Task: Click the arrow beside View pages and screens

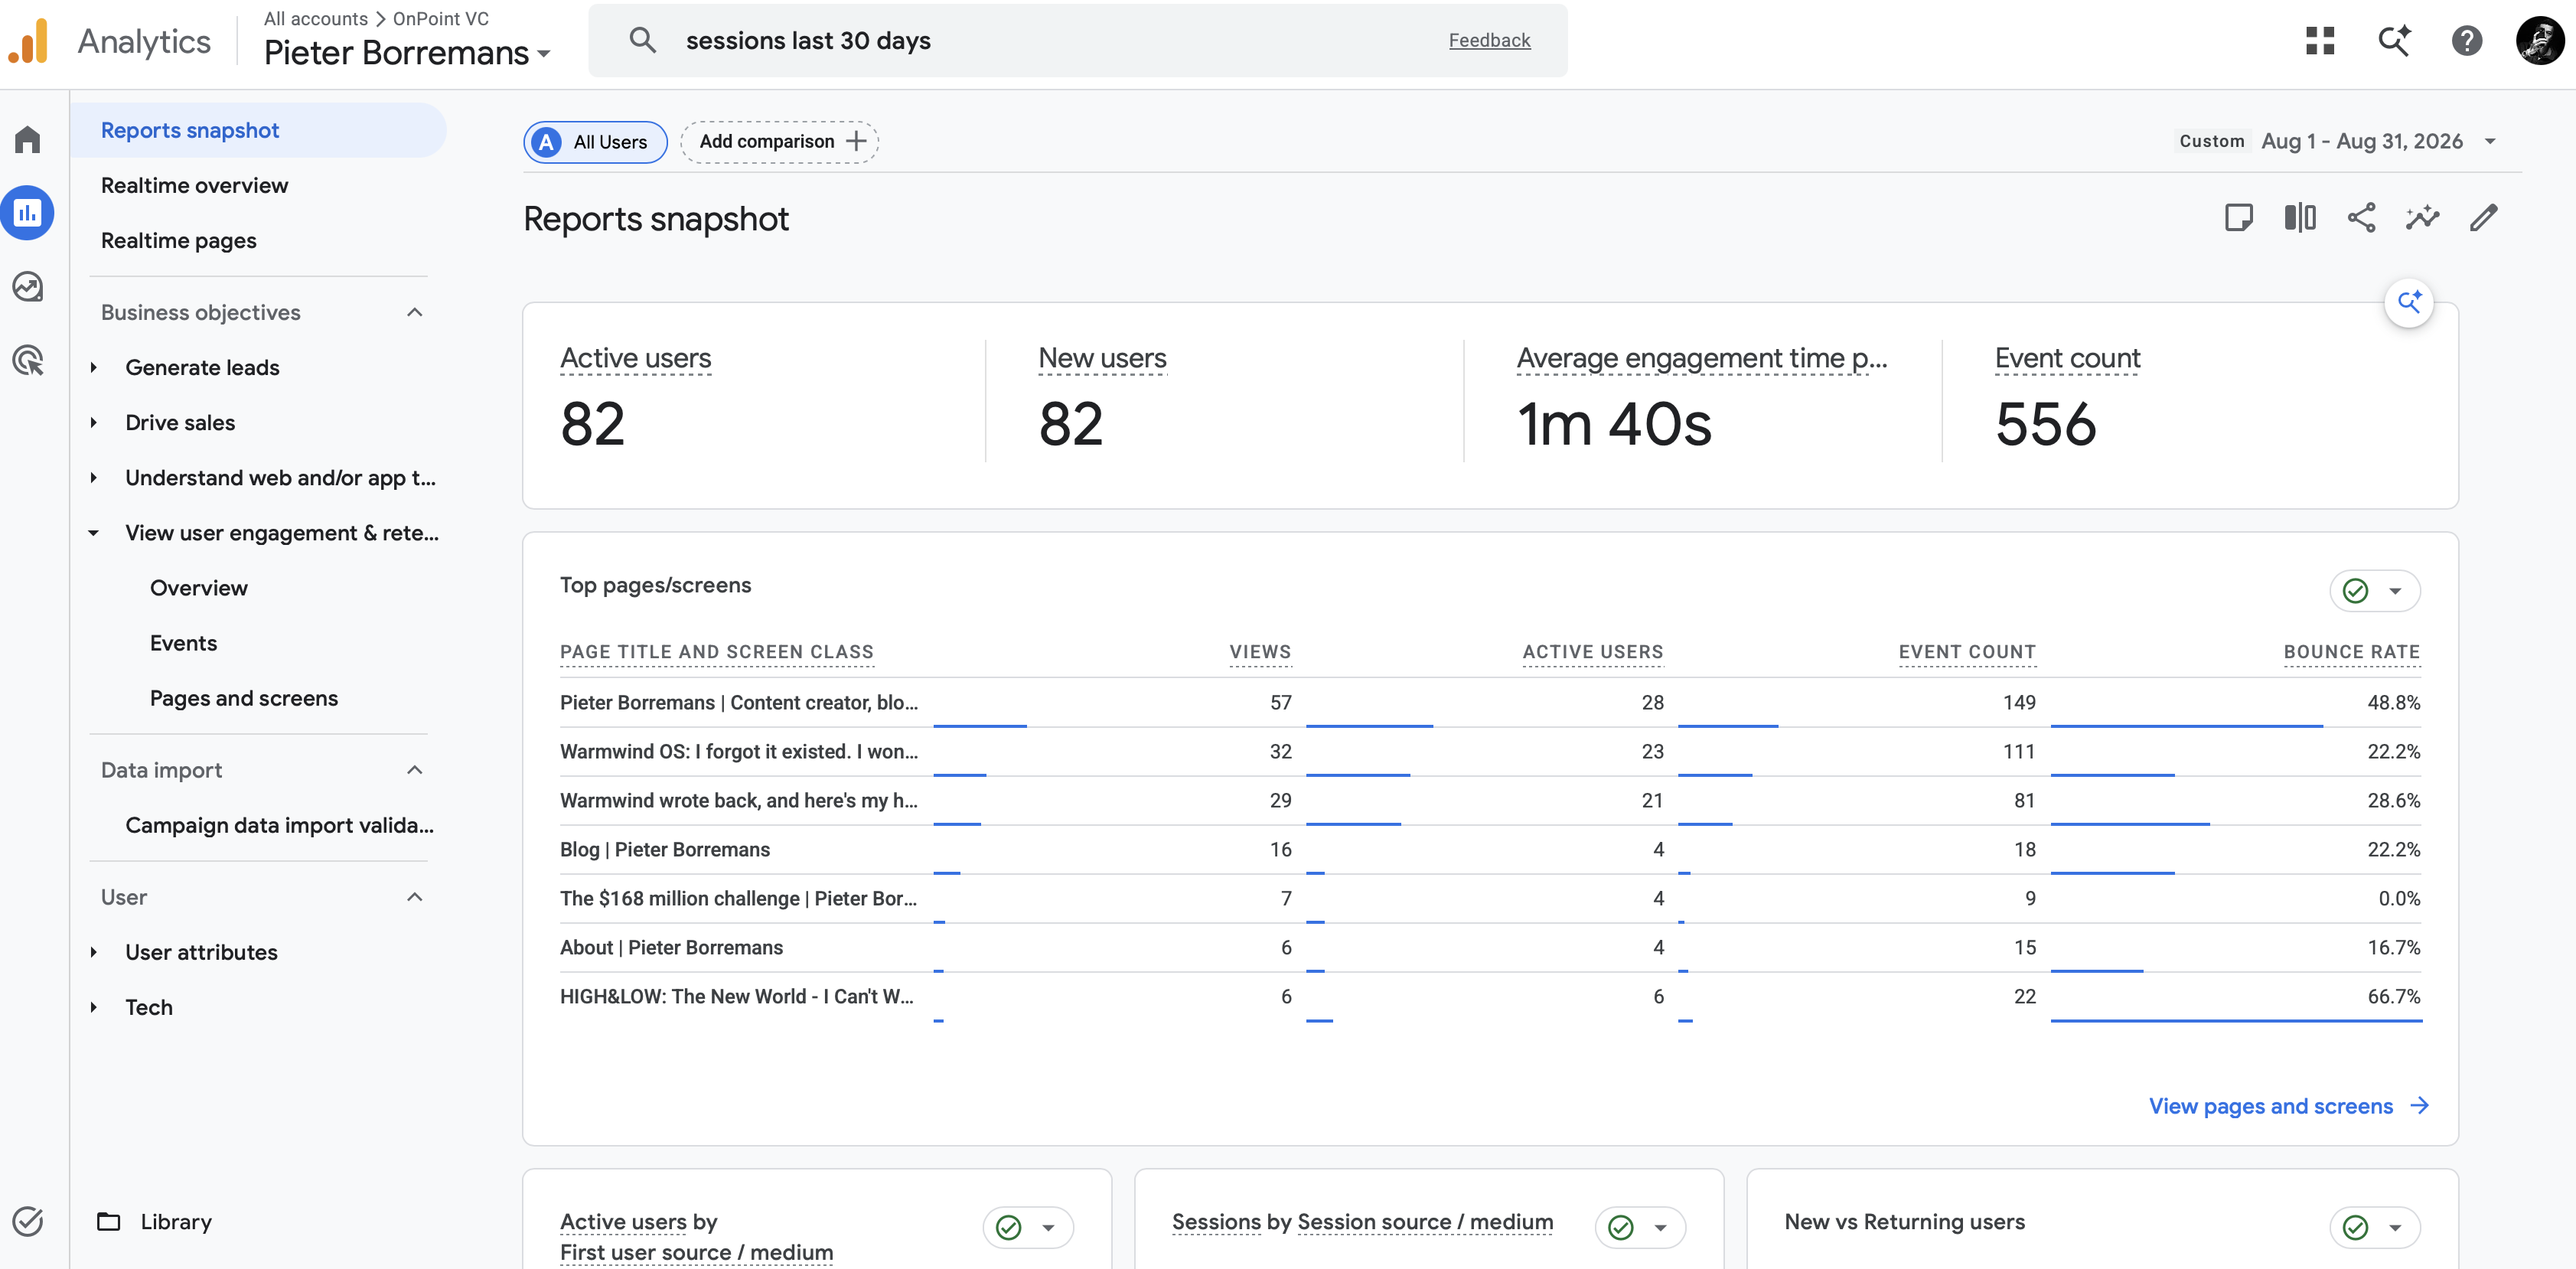Action: (2419, 1105)
